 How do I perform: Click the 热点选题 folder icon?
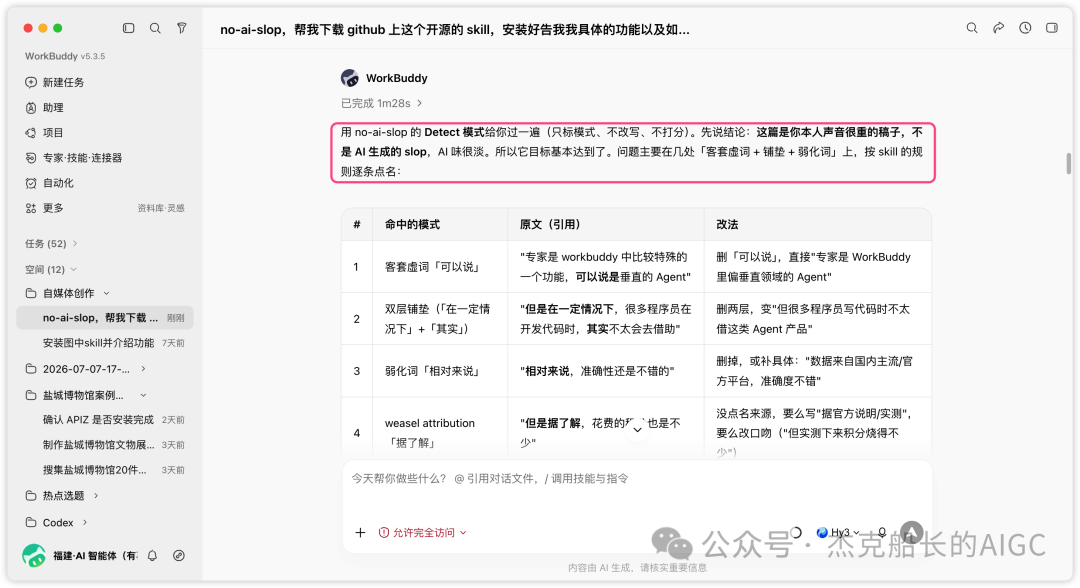31,496
